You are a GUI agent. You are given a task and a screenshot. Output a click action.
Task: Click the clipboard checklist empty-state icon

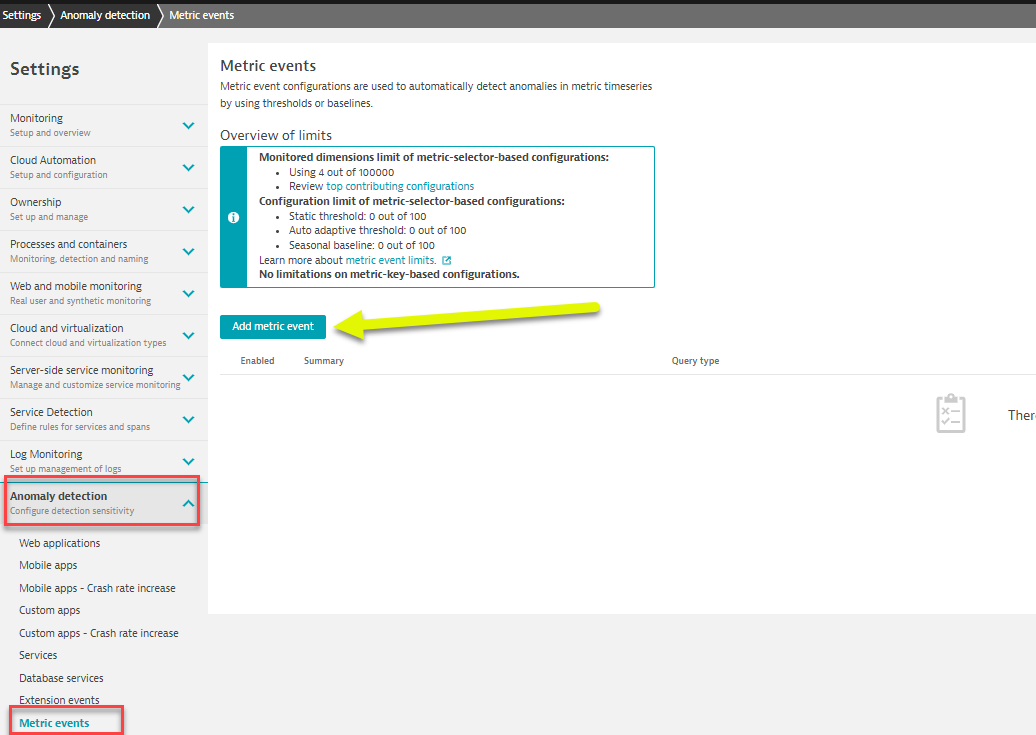950,413
